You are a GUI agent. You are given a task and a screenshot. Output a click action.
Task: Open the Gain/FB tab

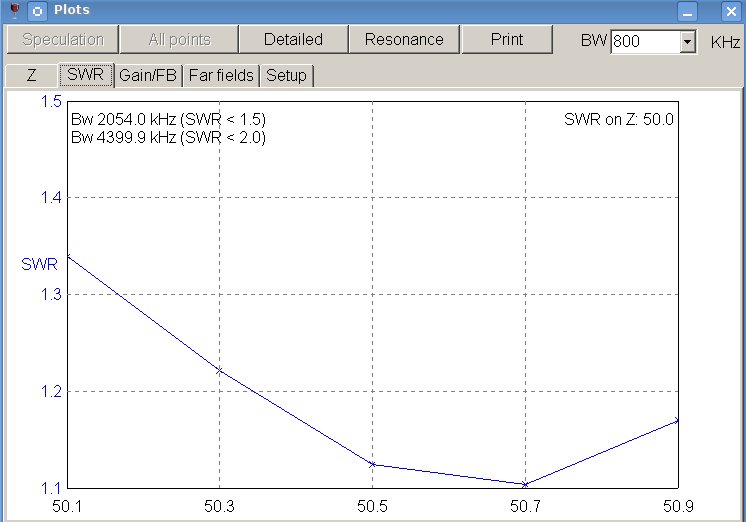(150, 75)
